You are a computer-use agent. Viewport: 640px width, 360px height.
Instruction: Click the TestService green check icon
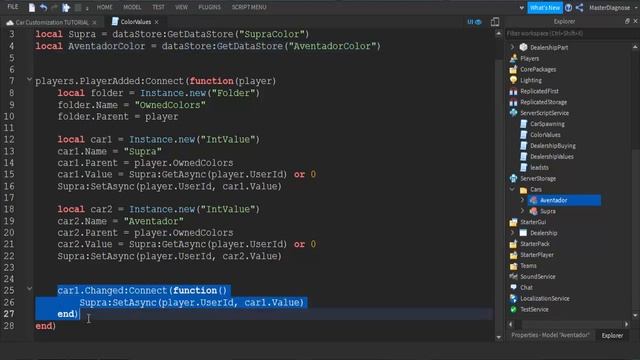[513, 309]
